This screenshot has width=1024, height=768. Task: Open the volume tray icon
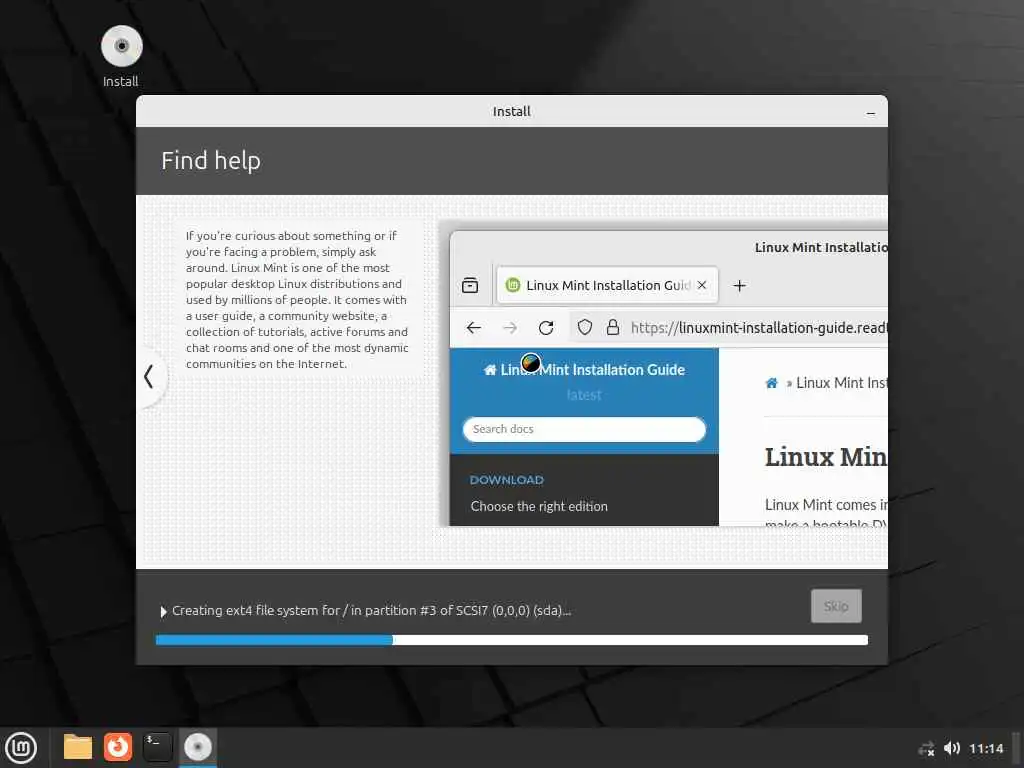click(x=952, y=748)
